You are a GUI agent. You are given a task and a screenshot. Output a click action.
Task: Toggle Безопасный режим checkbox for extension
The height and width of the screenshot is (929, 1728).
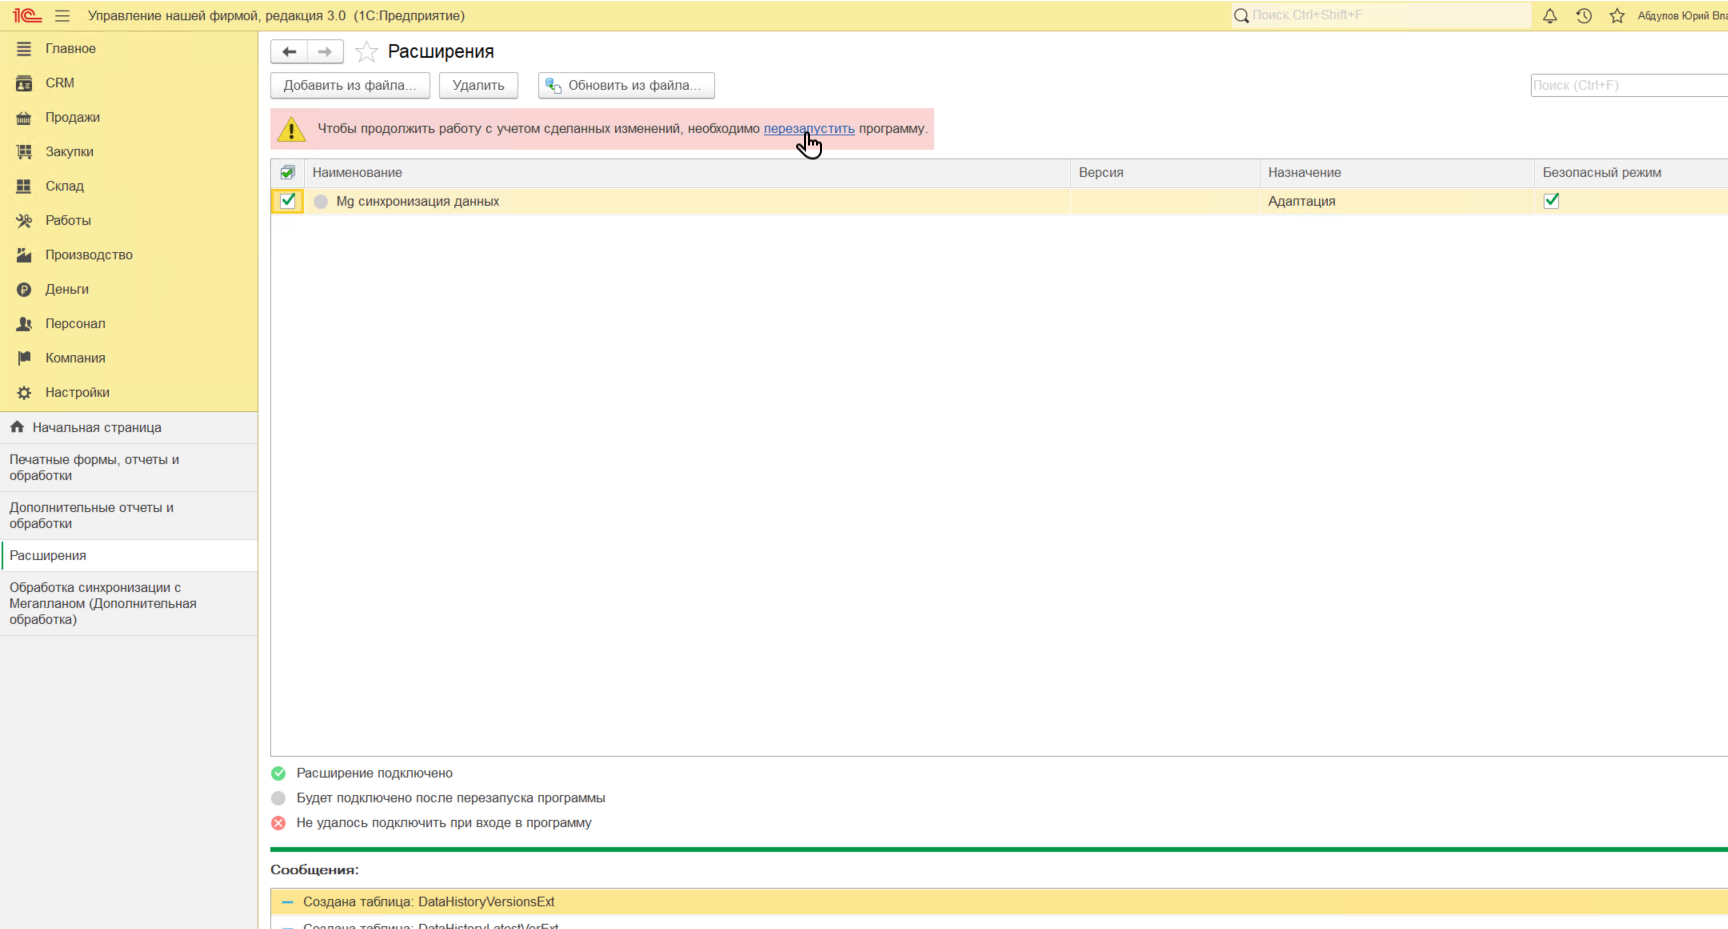(x=1551, y=201)
